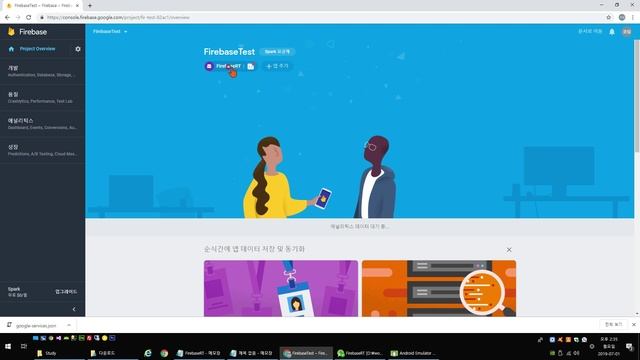Click the browser back arrow
The image size is (640, 360).
click(7, 18)
